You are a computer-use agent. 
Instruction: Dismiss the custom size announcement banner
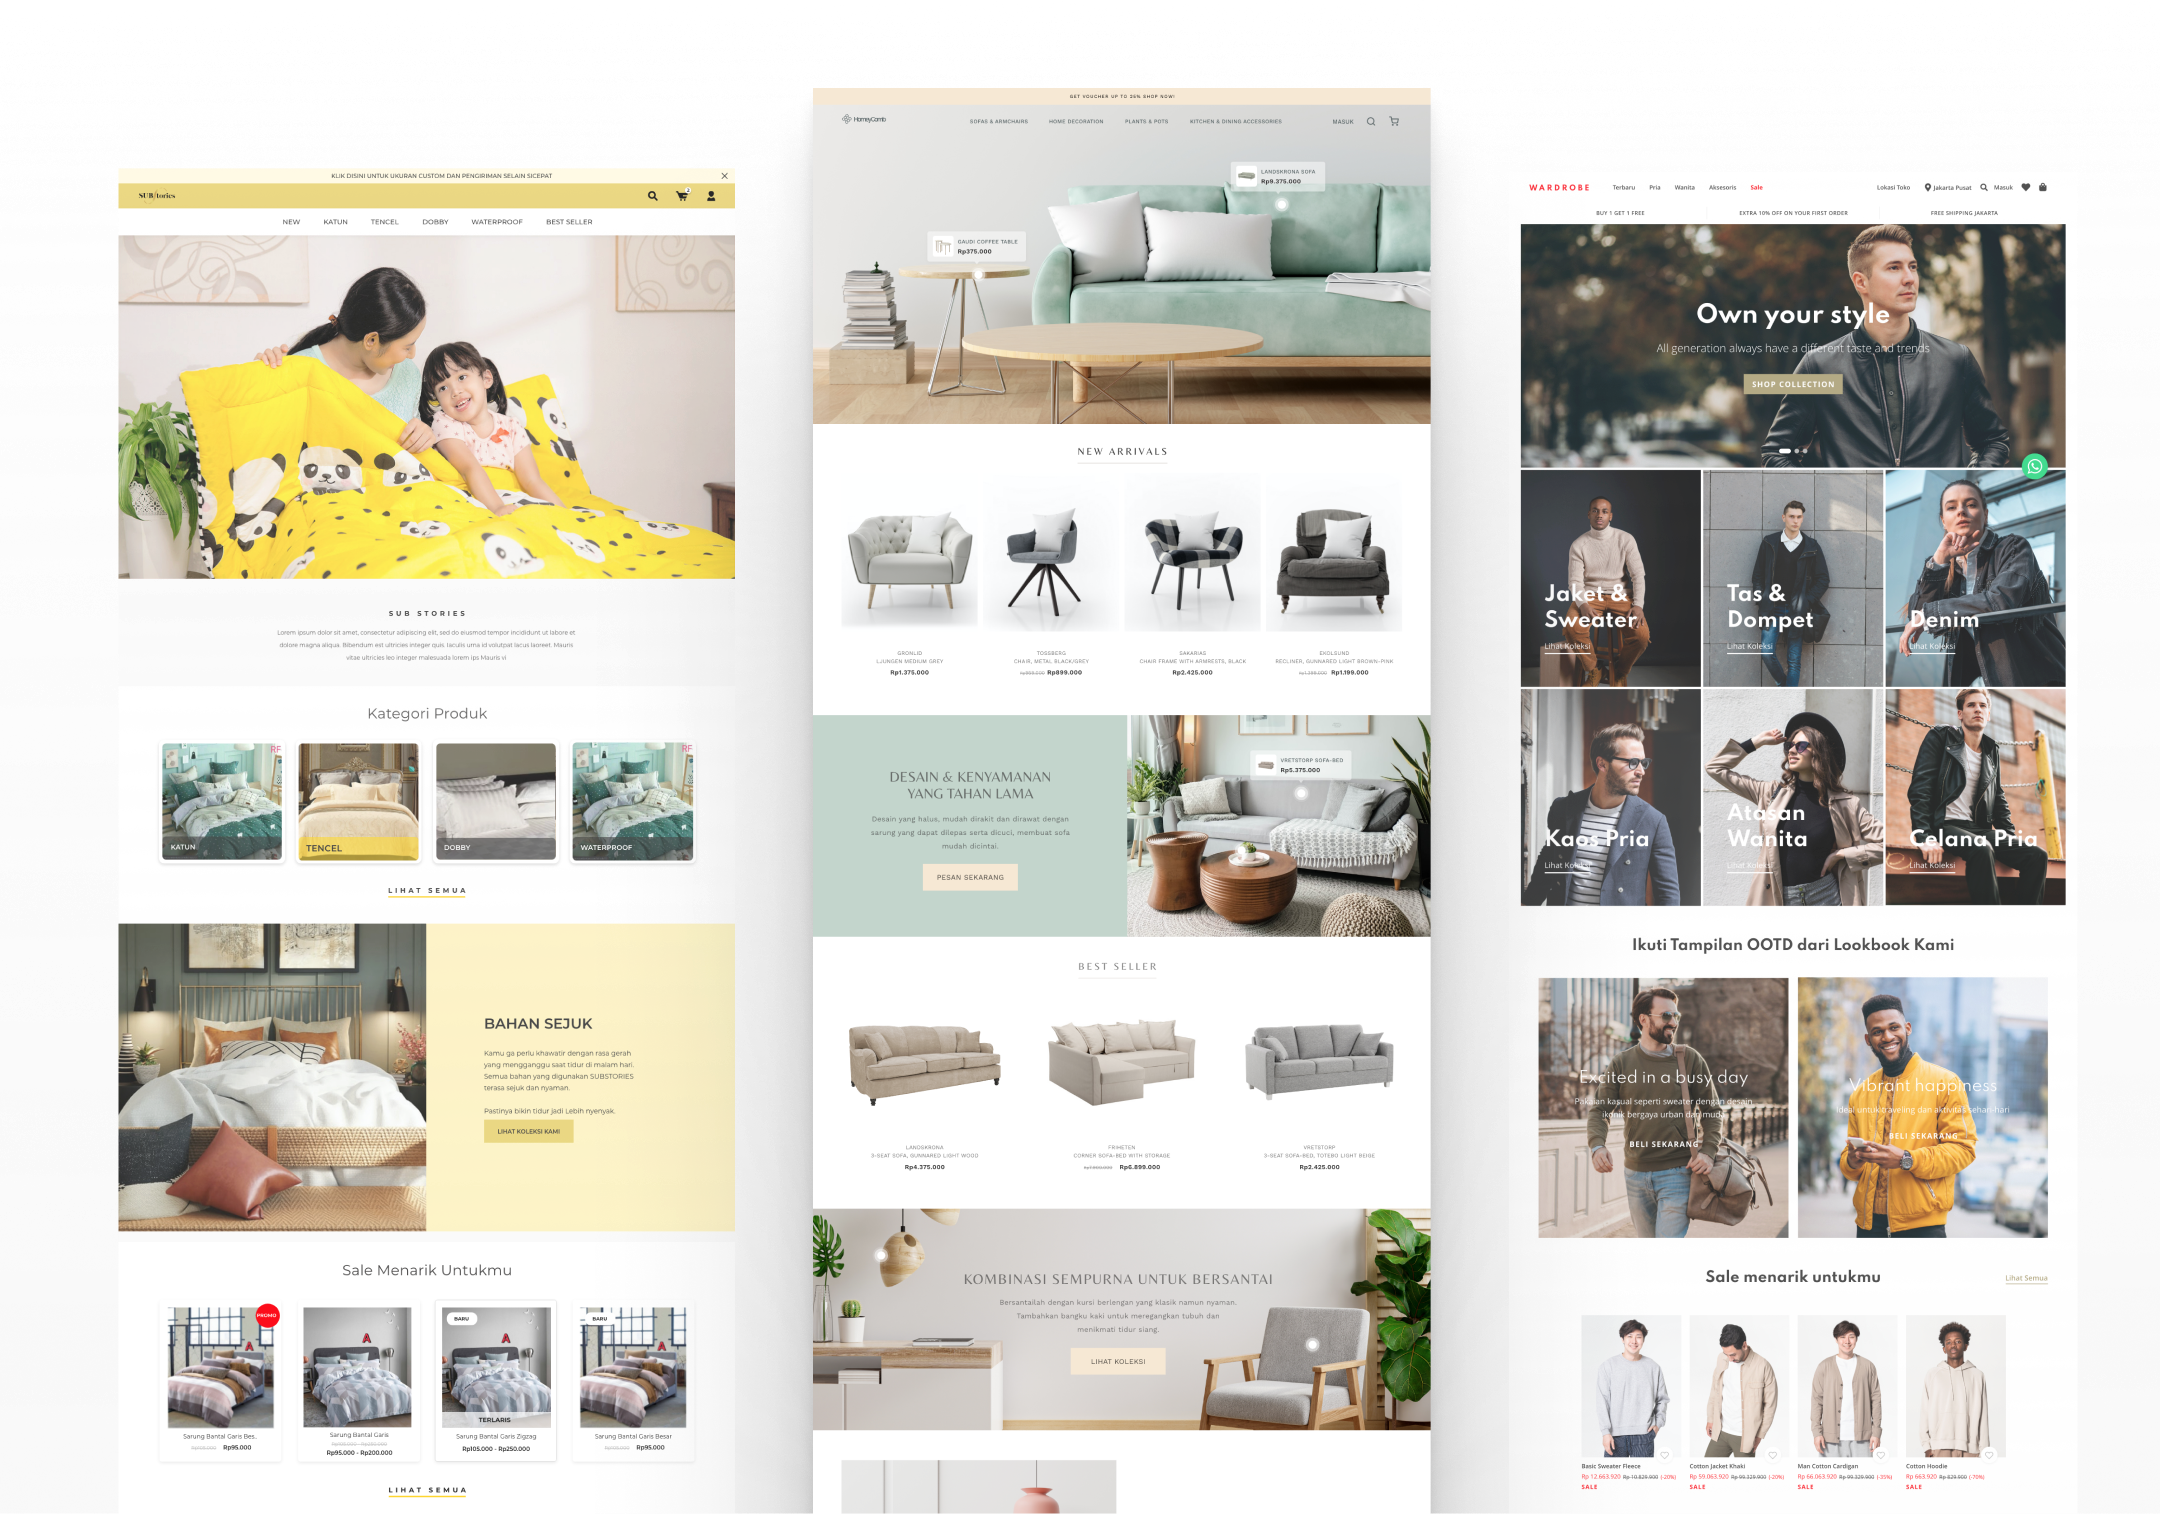coord(725,176)
